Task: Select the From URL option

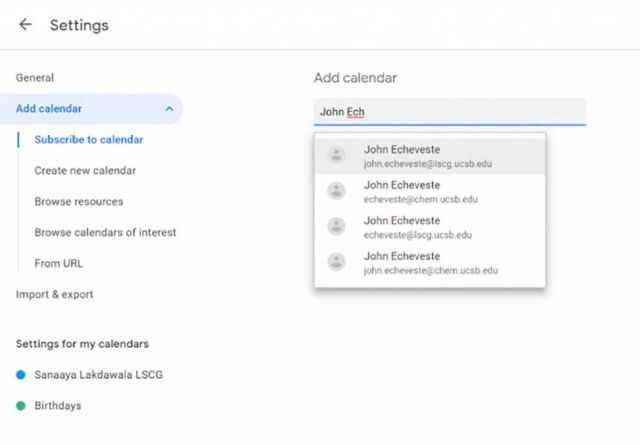Action: 59,264
